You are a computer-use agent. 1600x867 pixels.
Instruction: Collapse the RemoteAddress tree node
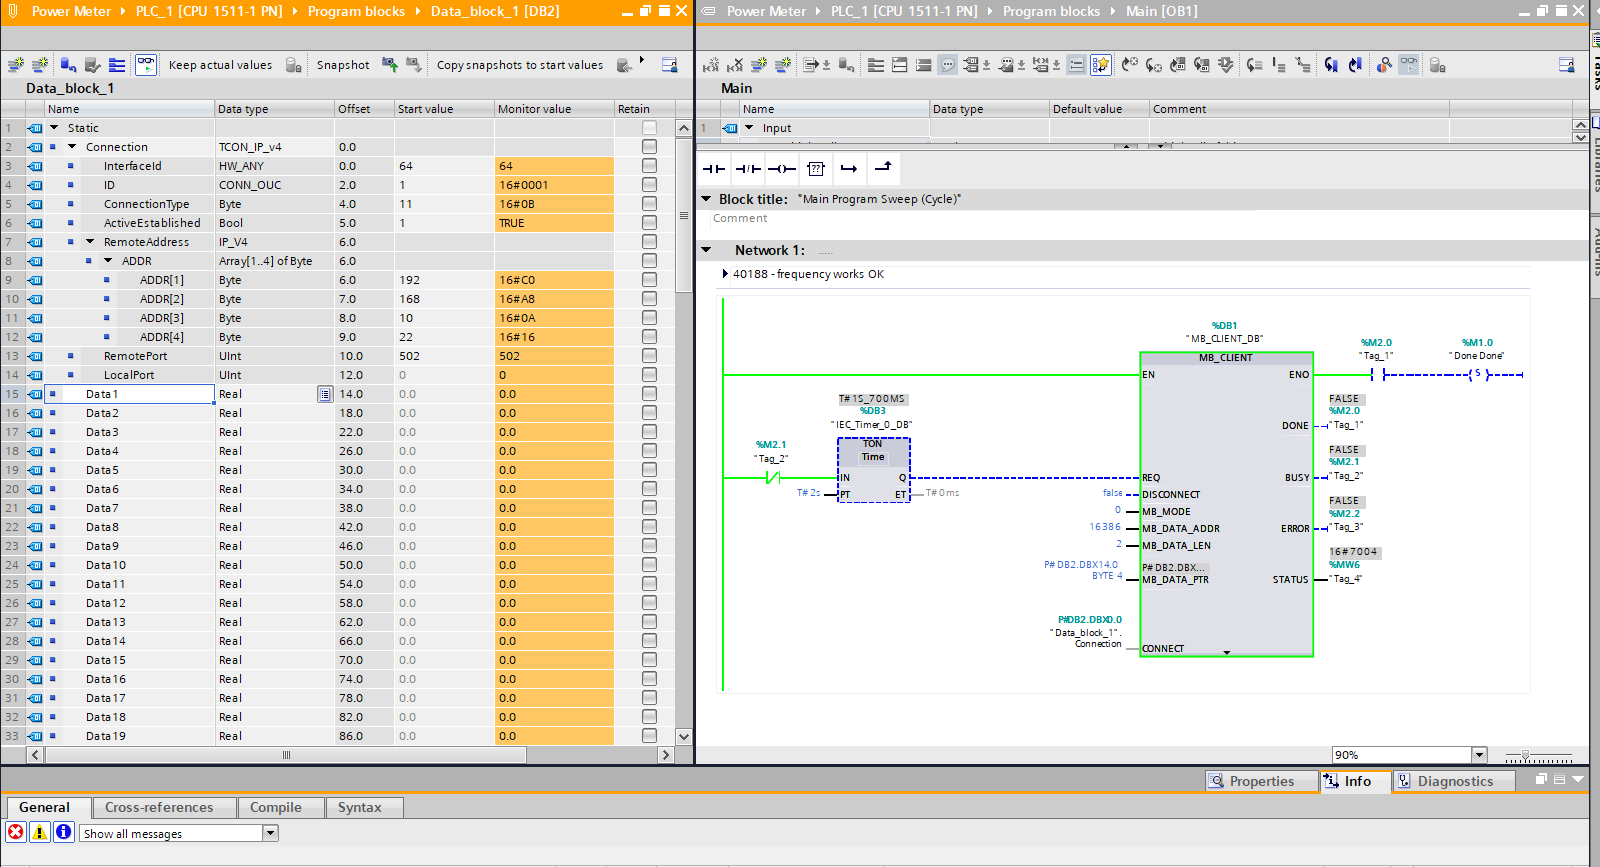pos(90,242)
